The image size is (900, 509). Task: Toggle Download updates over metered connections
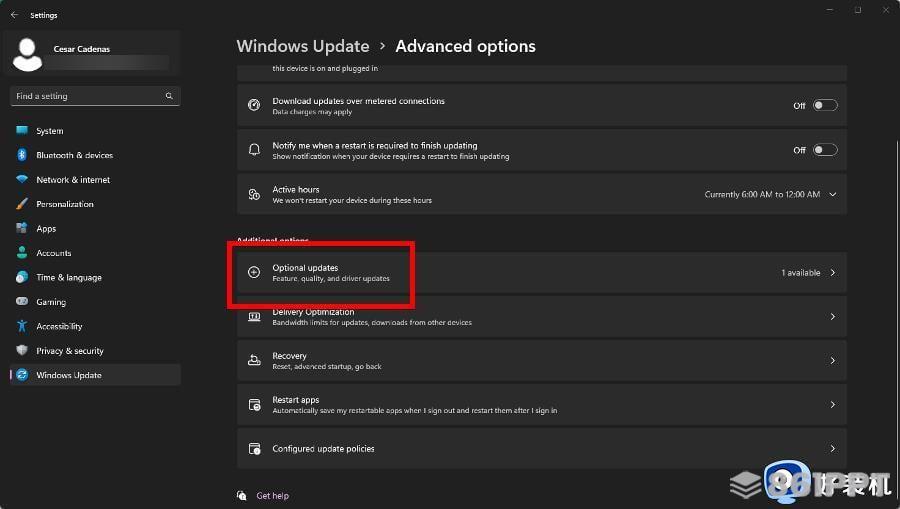point(825,106)
